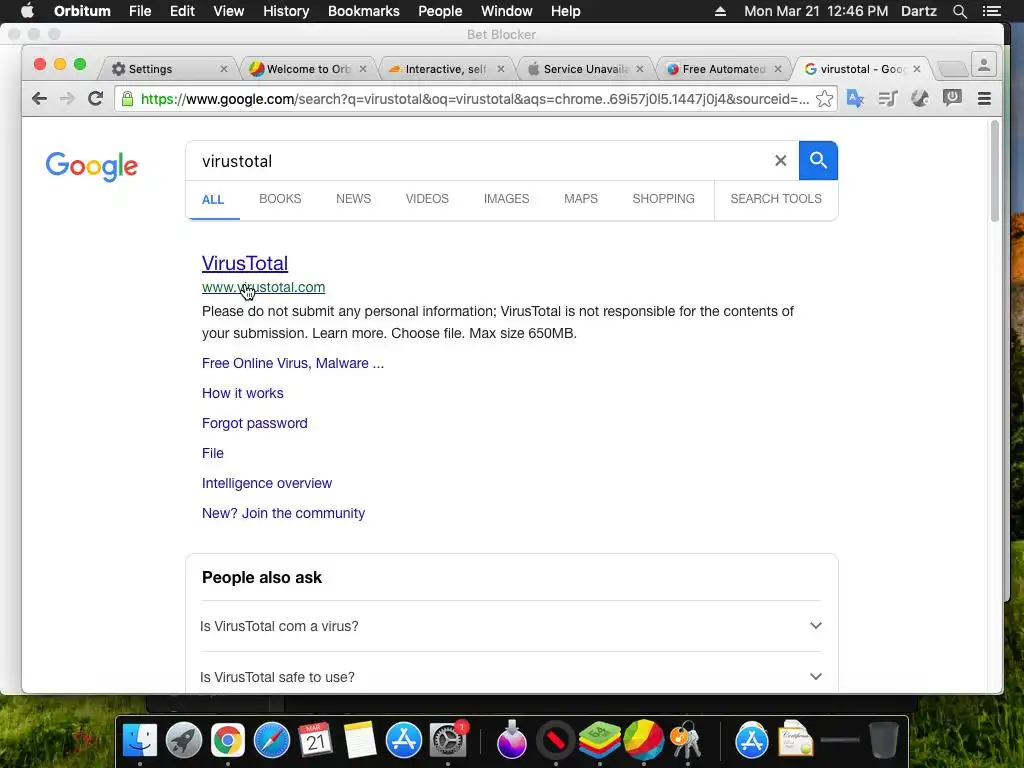
Task: Open the Orbitum colorful ball dock icon
Action: point(644,741)
